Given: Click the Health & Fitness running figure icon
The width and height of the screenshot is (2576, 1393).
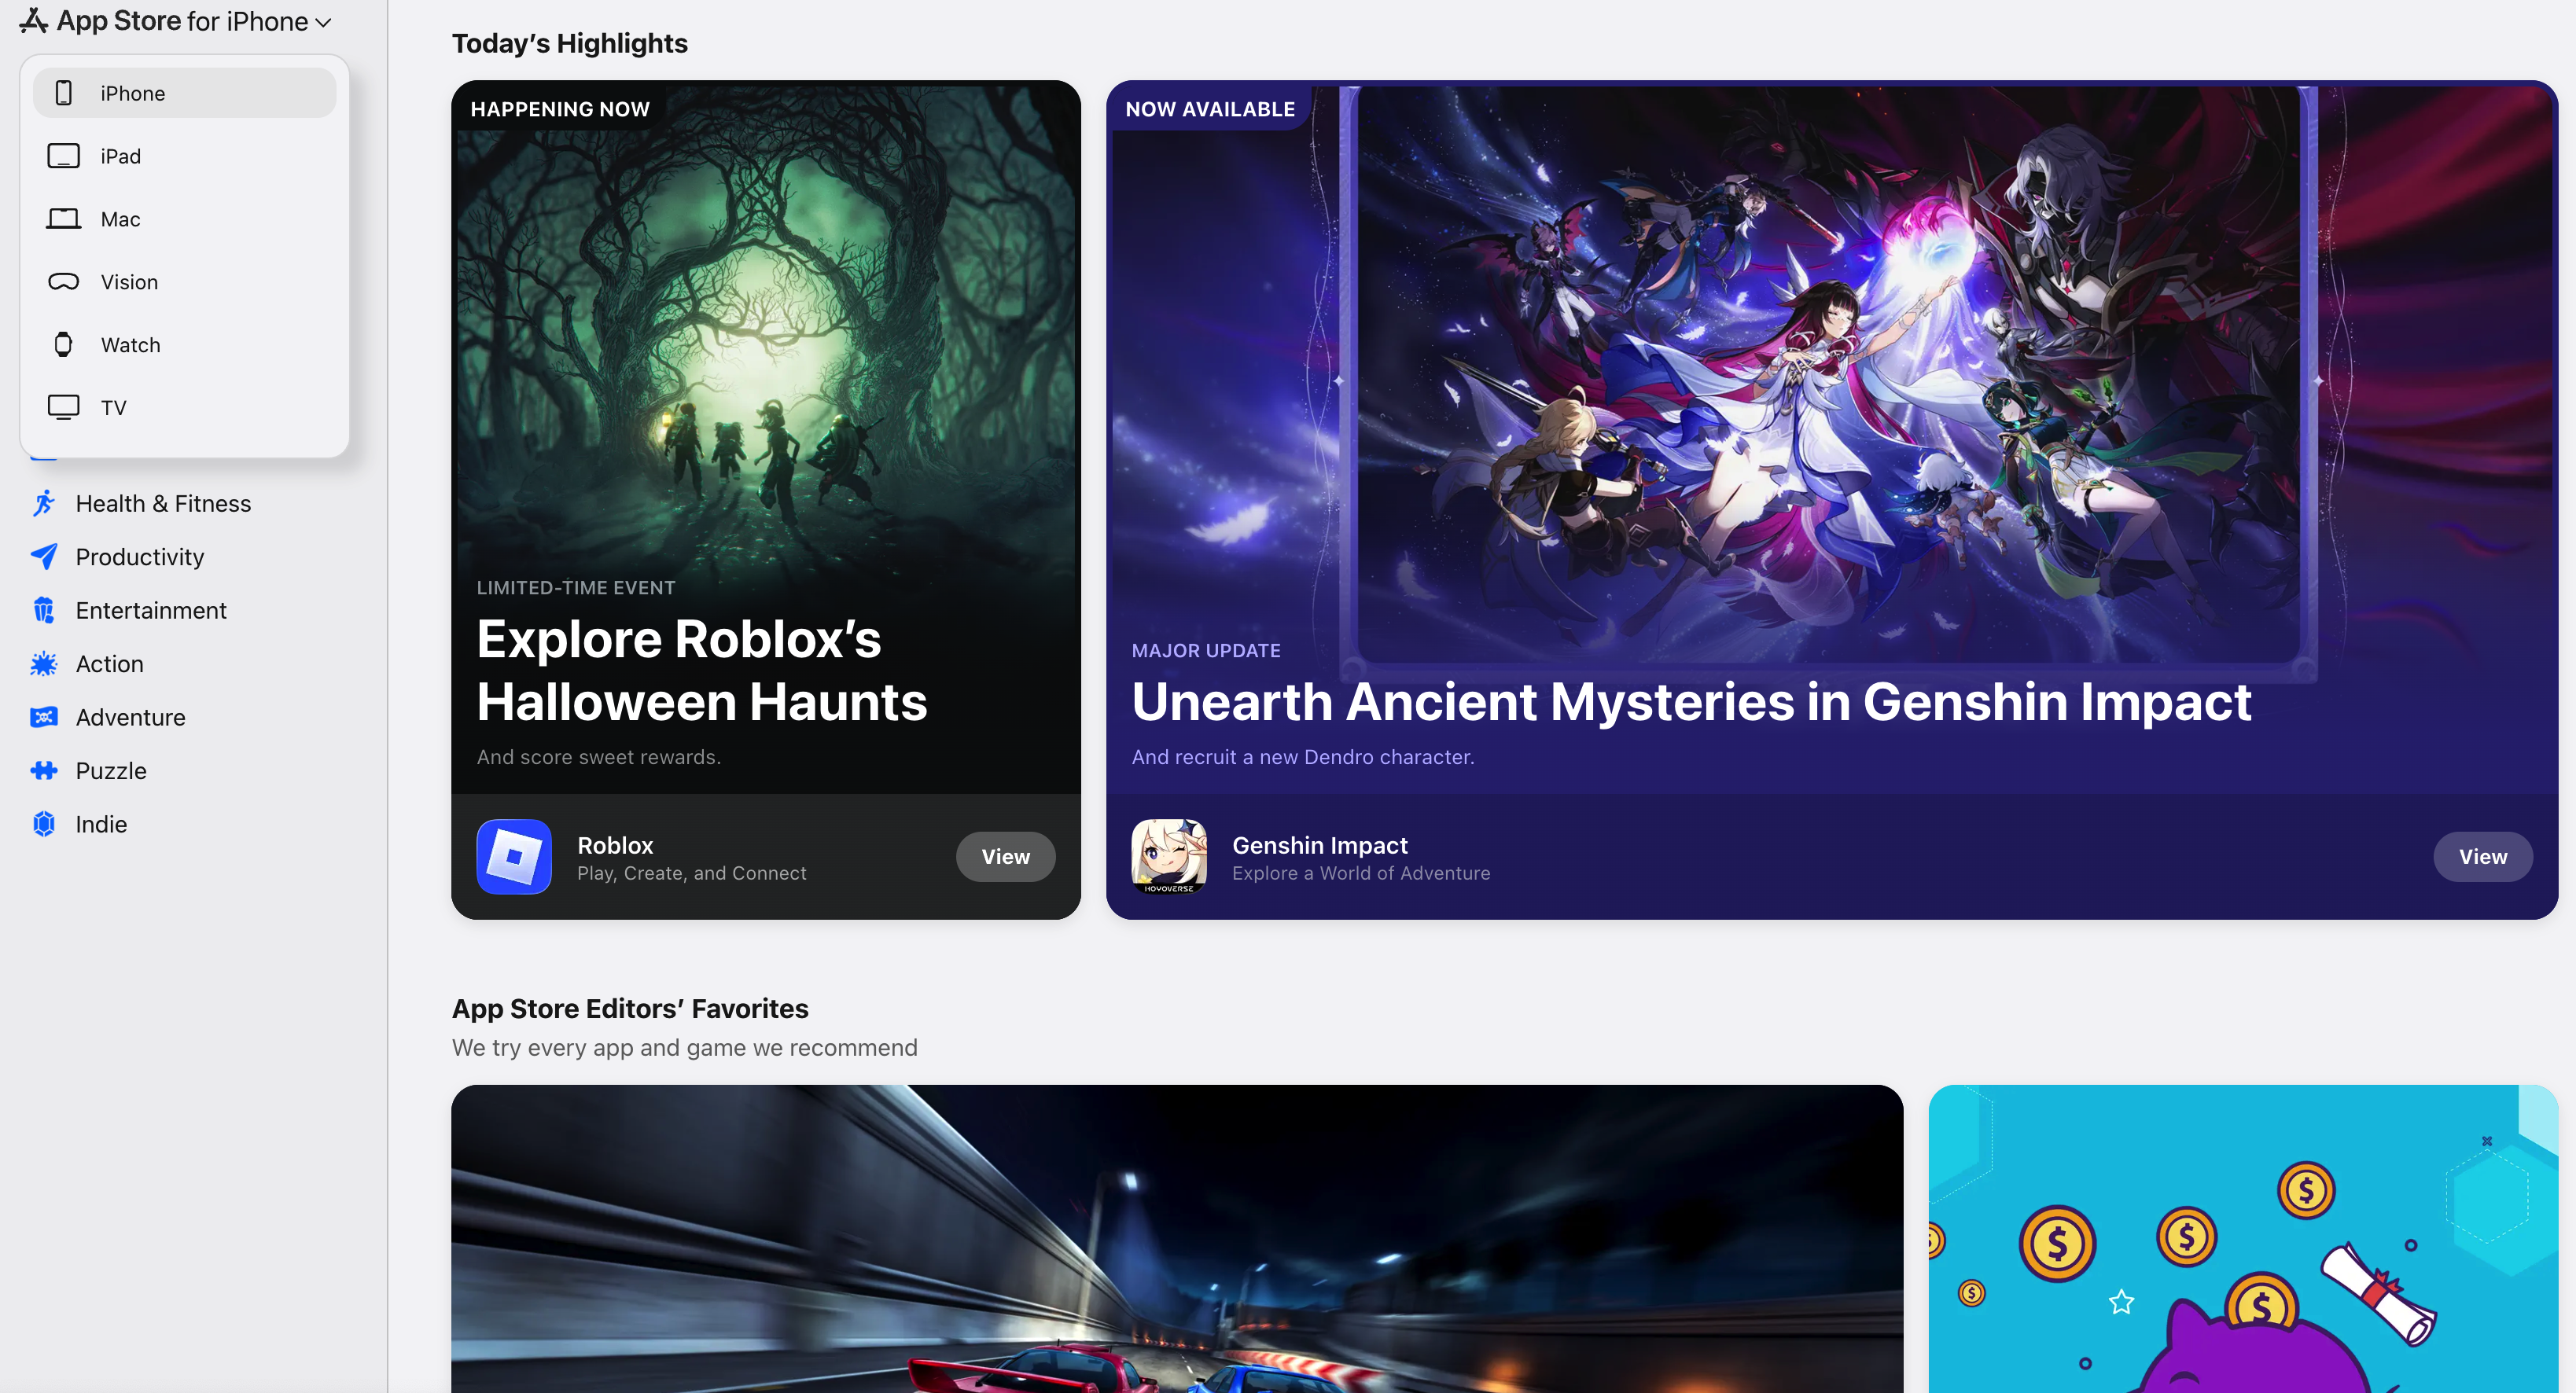Looking at the screenshot, I should coord(44,503).
